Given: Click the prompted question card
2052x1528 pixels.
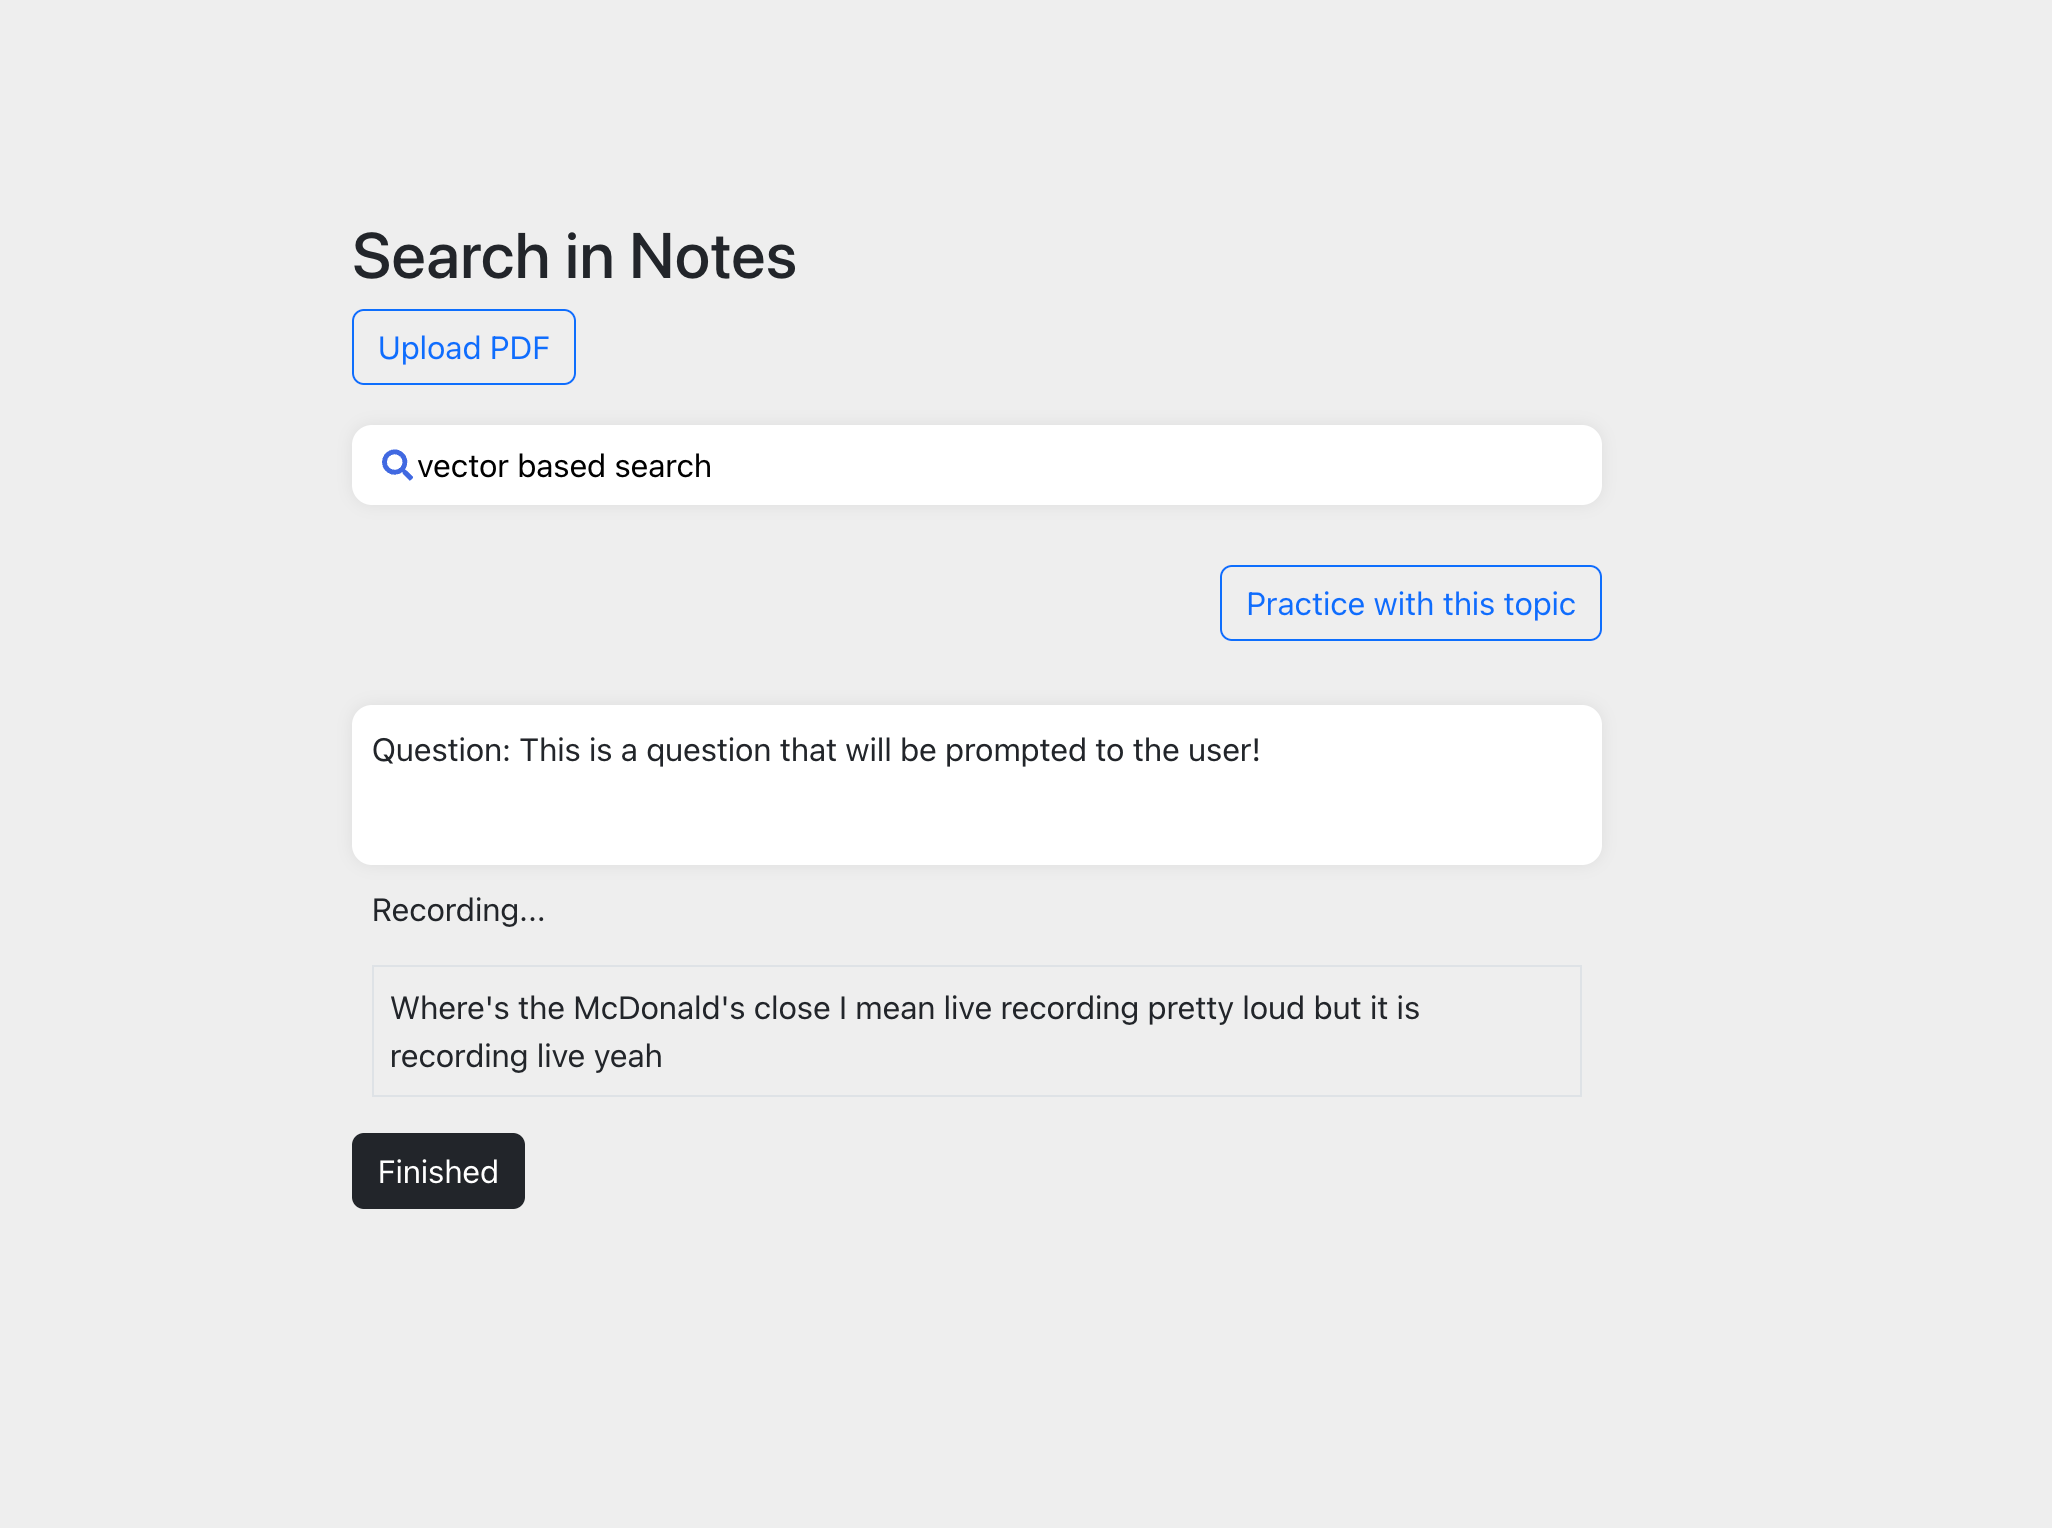Looking at the screenshot, I should (976, 785).
